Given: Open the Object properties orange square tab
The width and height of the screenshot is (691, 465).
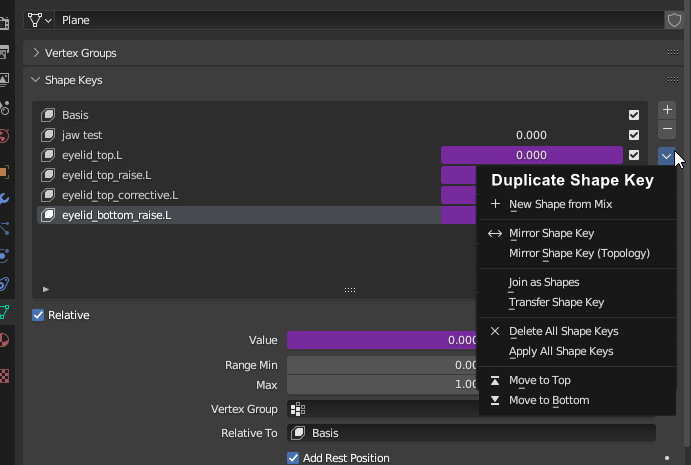Looking at the screenshot, I should click(x=4, y=171).
